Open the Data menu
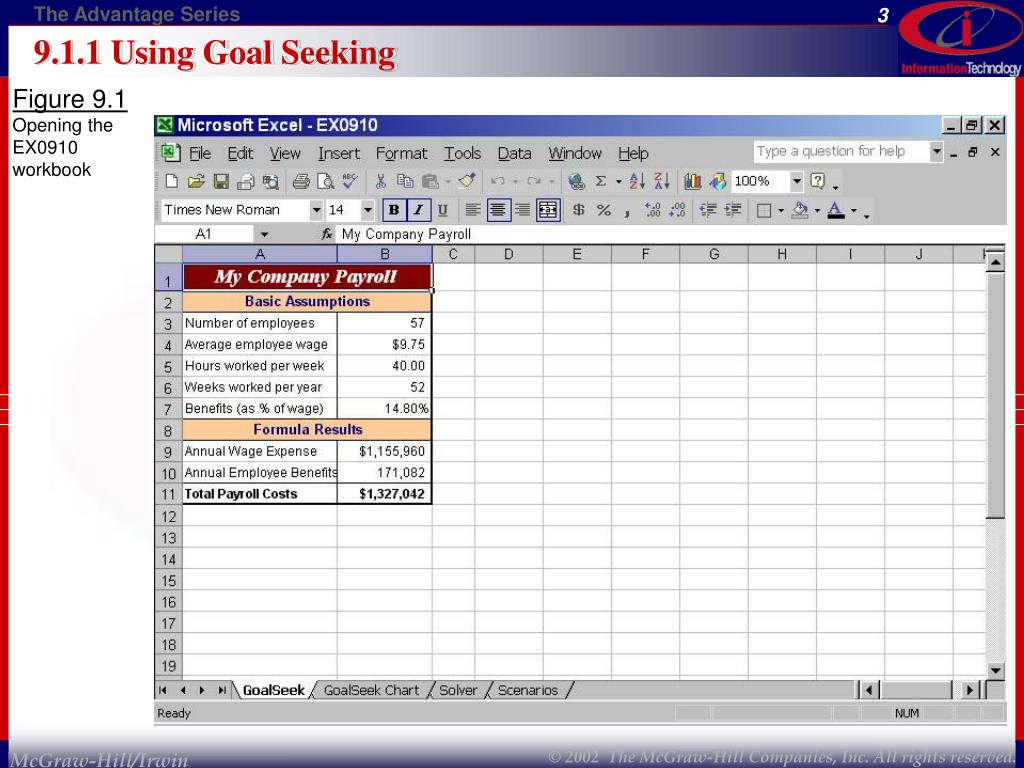The width and height of the screenshot is (1024, 768). pos(514,153)
